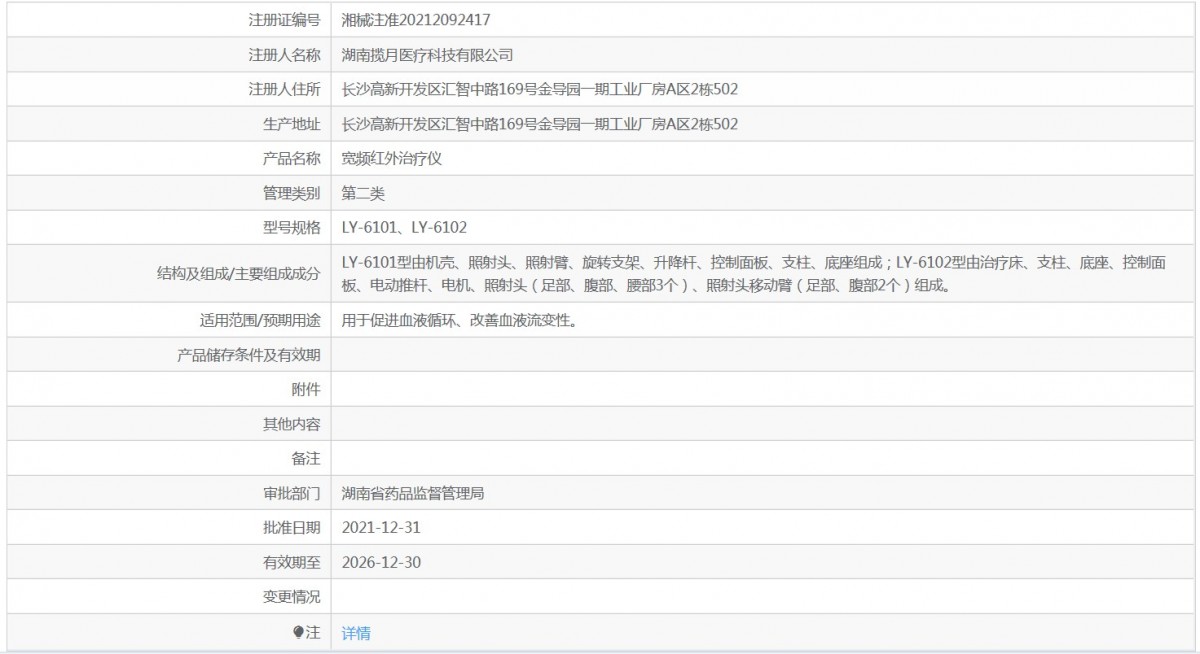Select the address text in the 注册人住所 row
The image size is (1200, 654).
point(540,89)
